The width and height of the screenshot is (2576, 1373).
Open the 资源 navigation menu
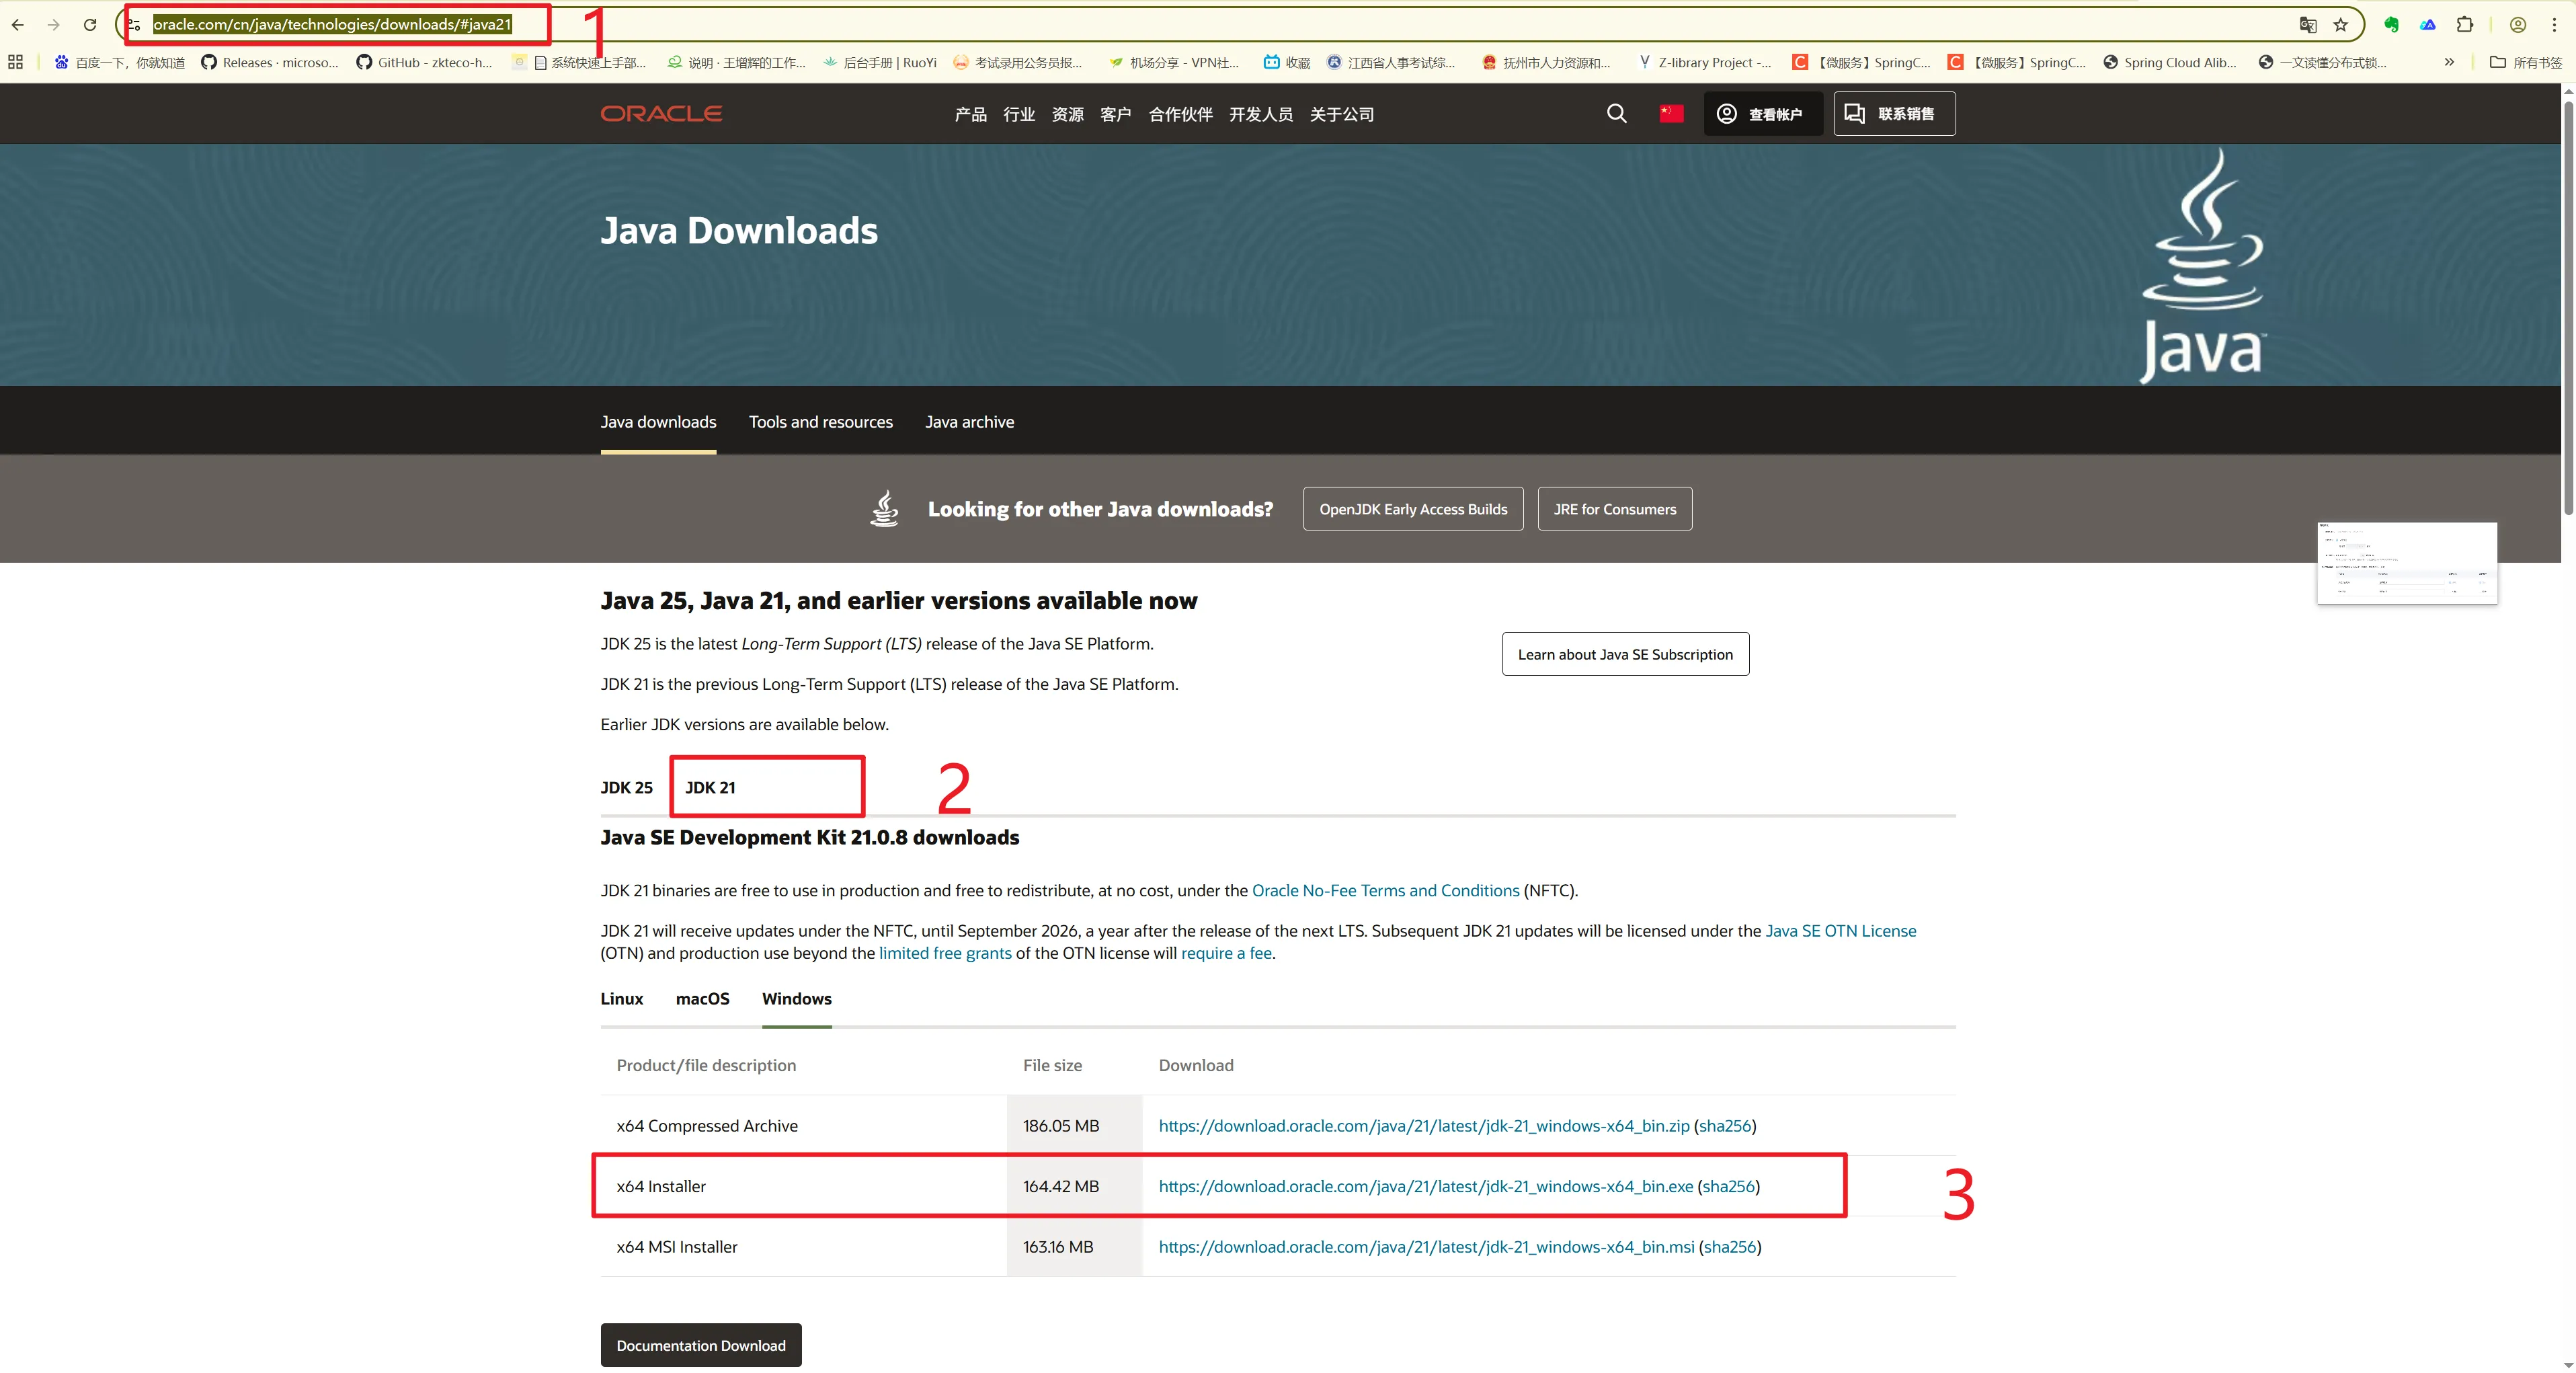1067,114
